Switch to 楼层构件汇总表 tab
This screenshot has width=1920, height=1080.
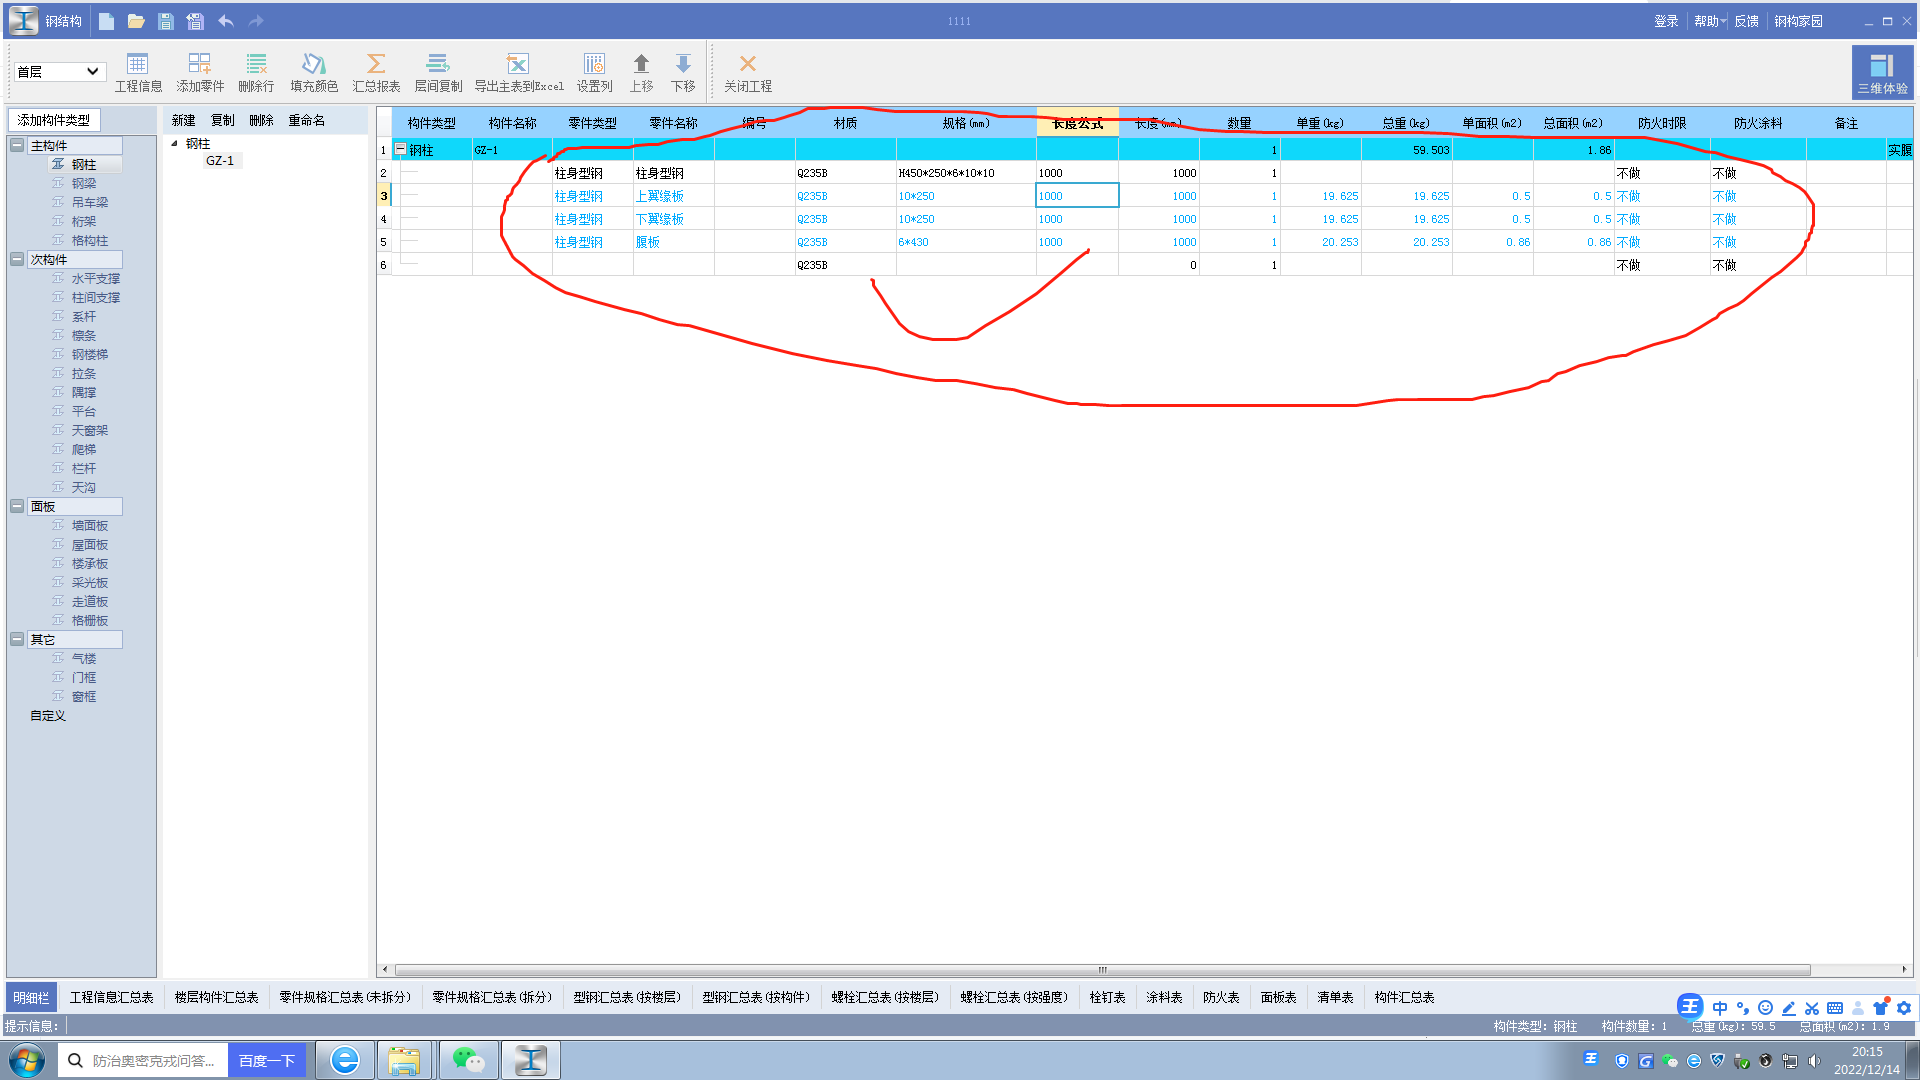pos(216,997)
